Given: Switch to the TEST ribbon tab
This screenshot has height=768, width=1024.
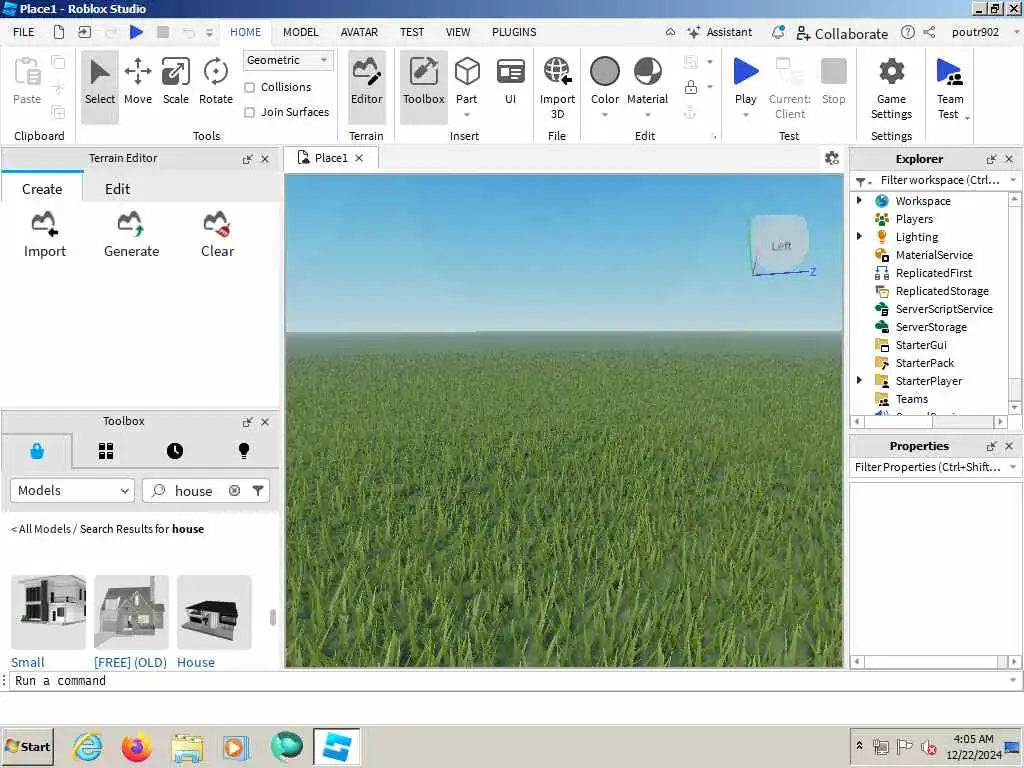Looking at the screenshot, I should (412, 32).
